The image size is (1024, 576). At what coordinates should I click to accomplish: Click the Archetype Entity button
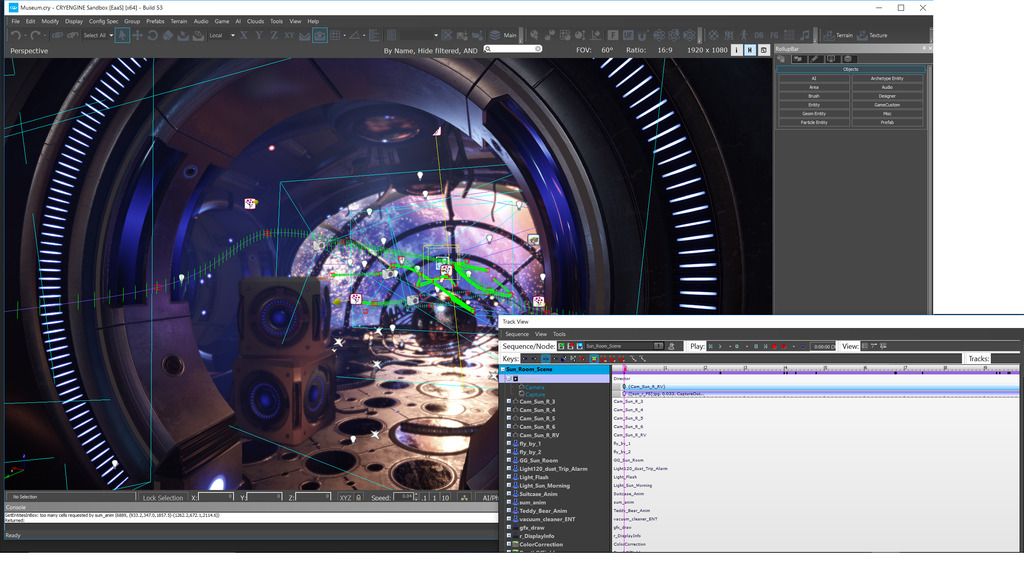coord(887,78)
